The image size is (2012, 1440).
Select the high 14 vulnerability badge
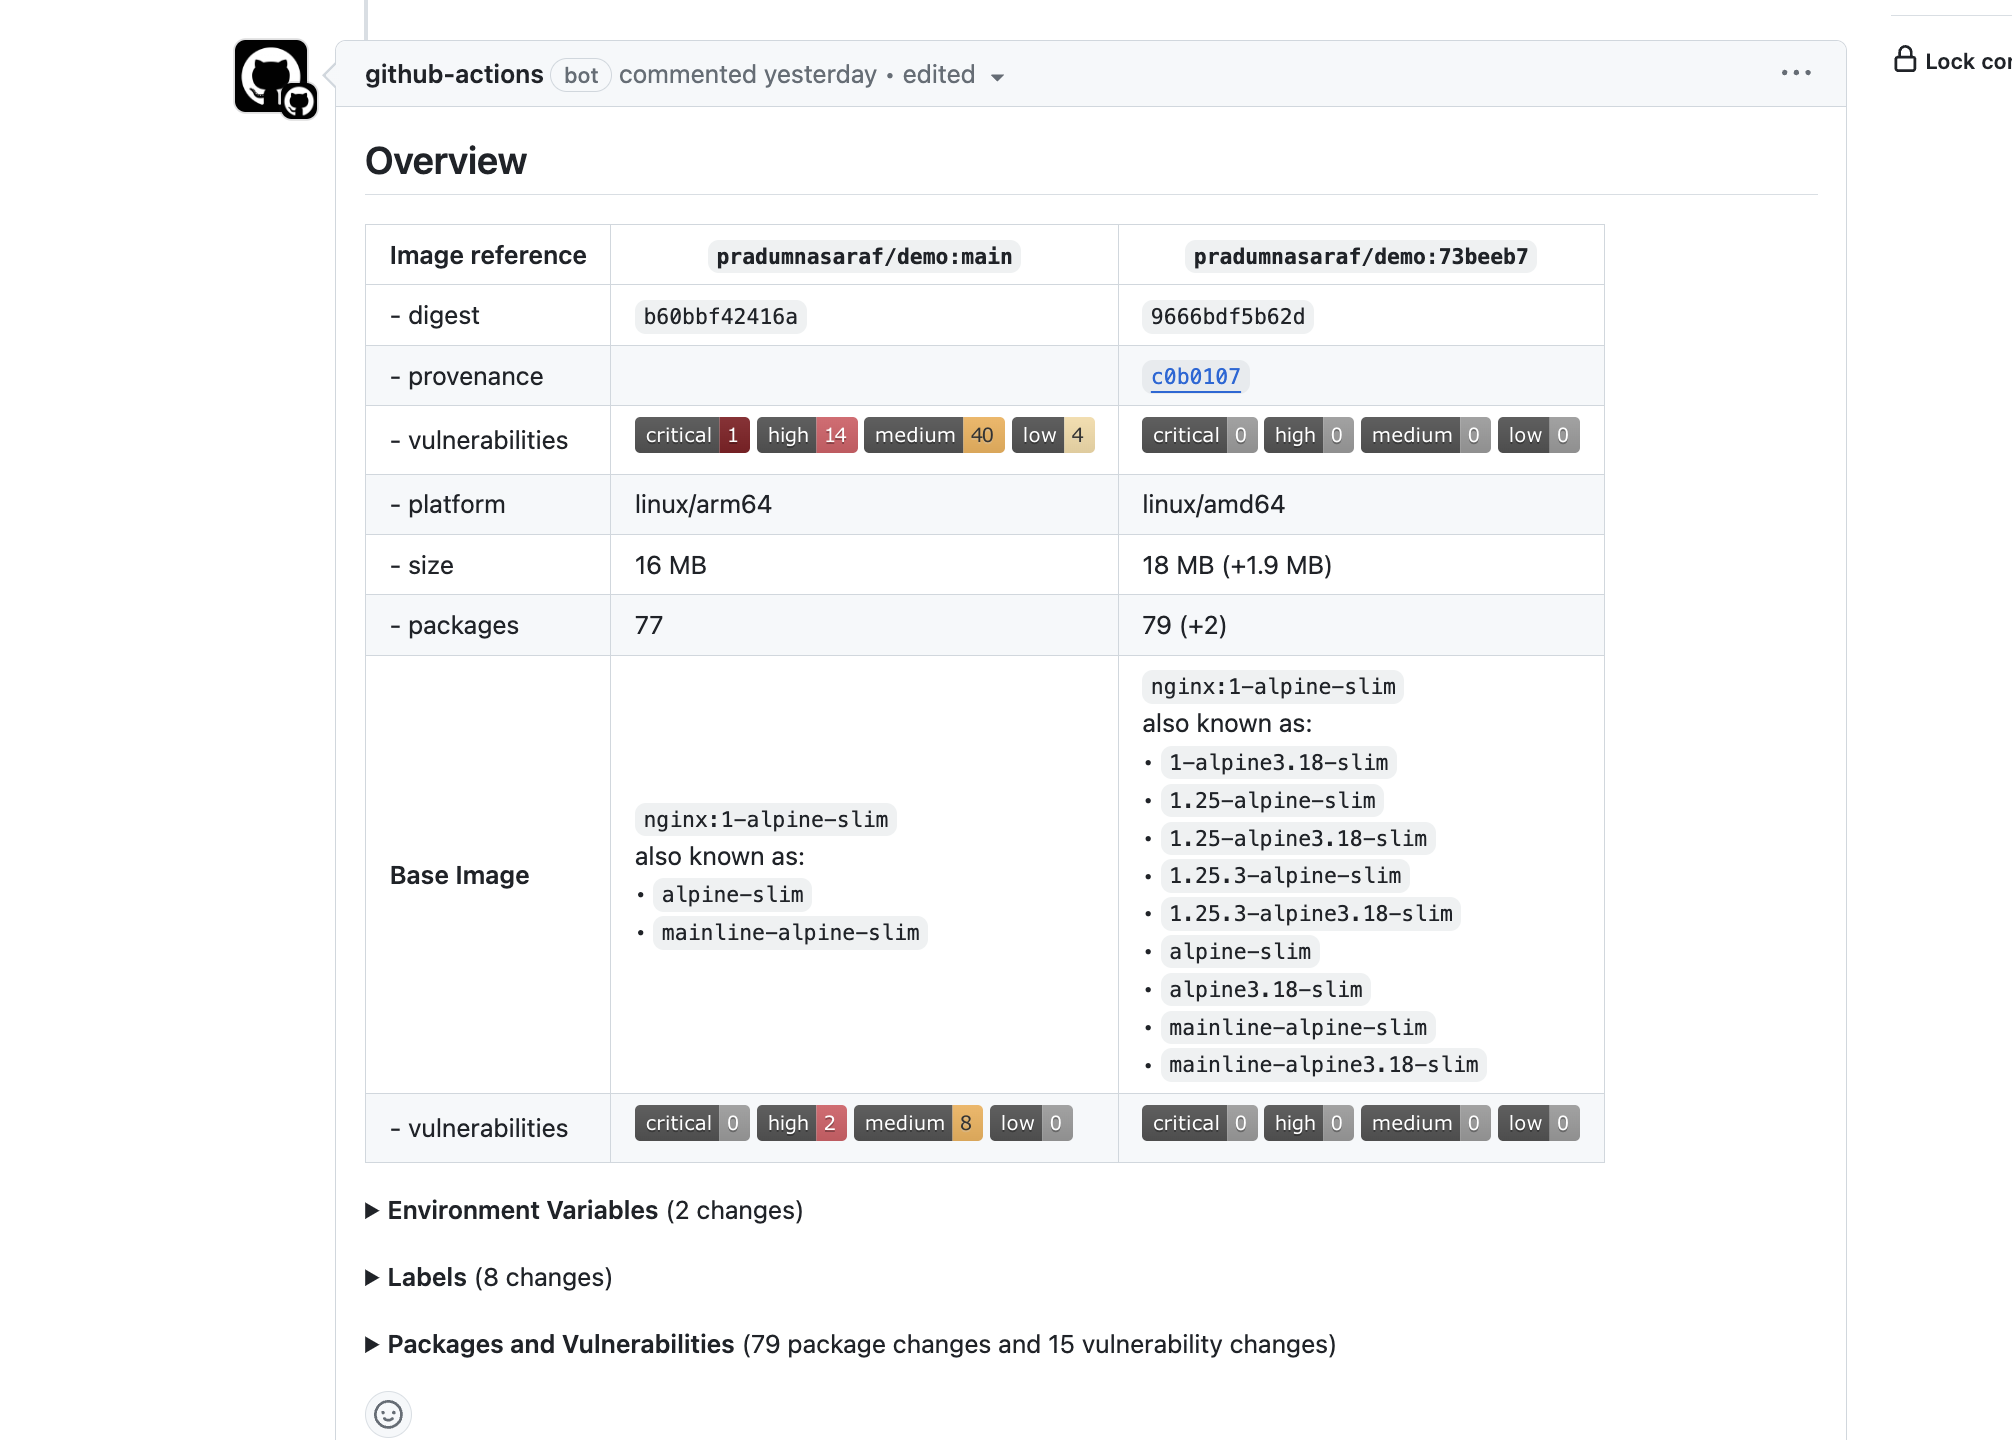(806, 435)
